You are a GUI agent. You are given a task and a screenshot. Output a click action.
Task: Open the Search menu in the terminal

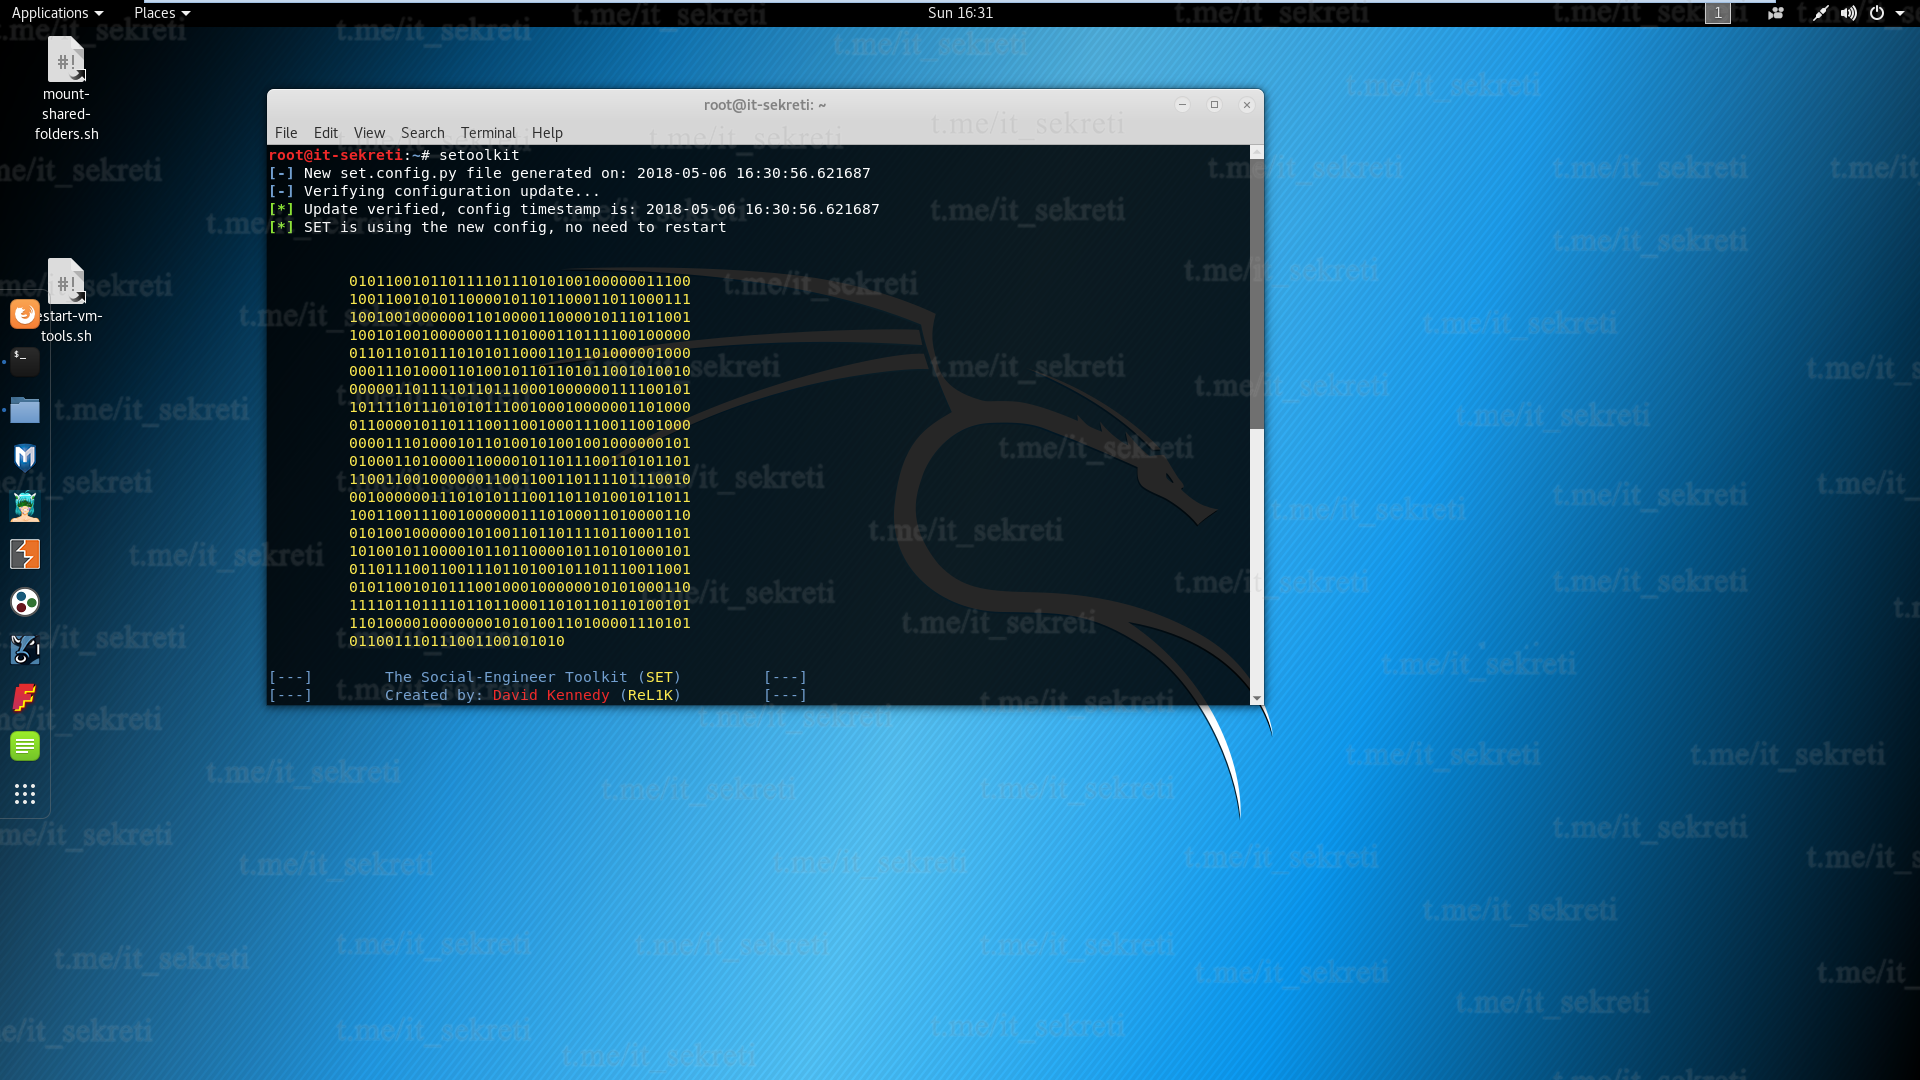[422, 133]
